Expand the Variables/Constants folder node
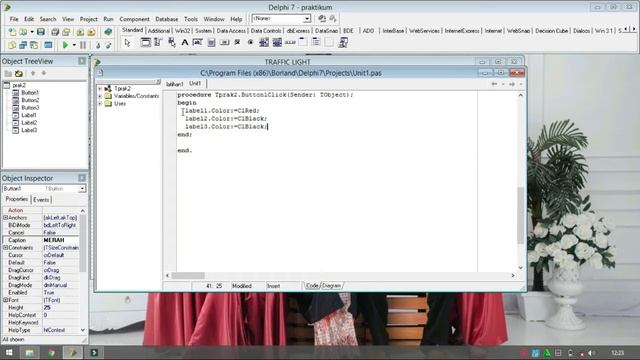This screenshot has height=360, width=640. click(x=100, y=96)
